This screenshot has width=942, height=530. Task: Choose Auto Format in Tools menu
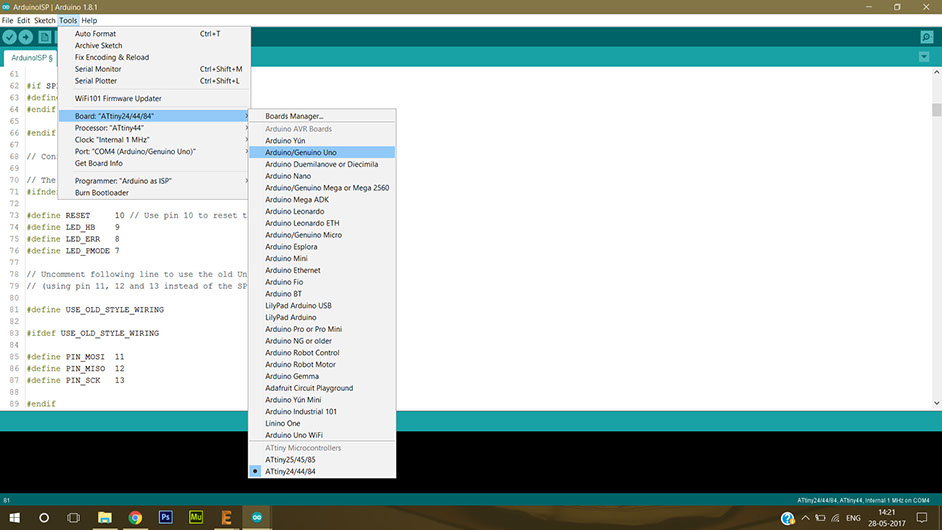[154, 34]
